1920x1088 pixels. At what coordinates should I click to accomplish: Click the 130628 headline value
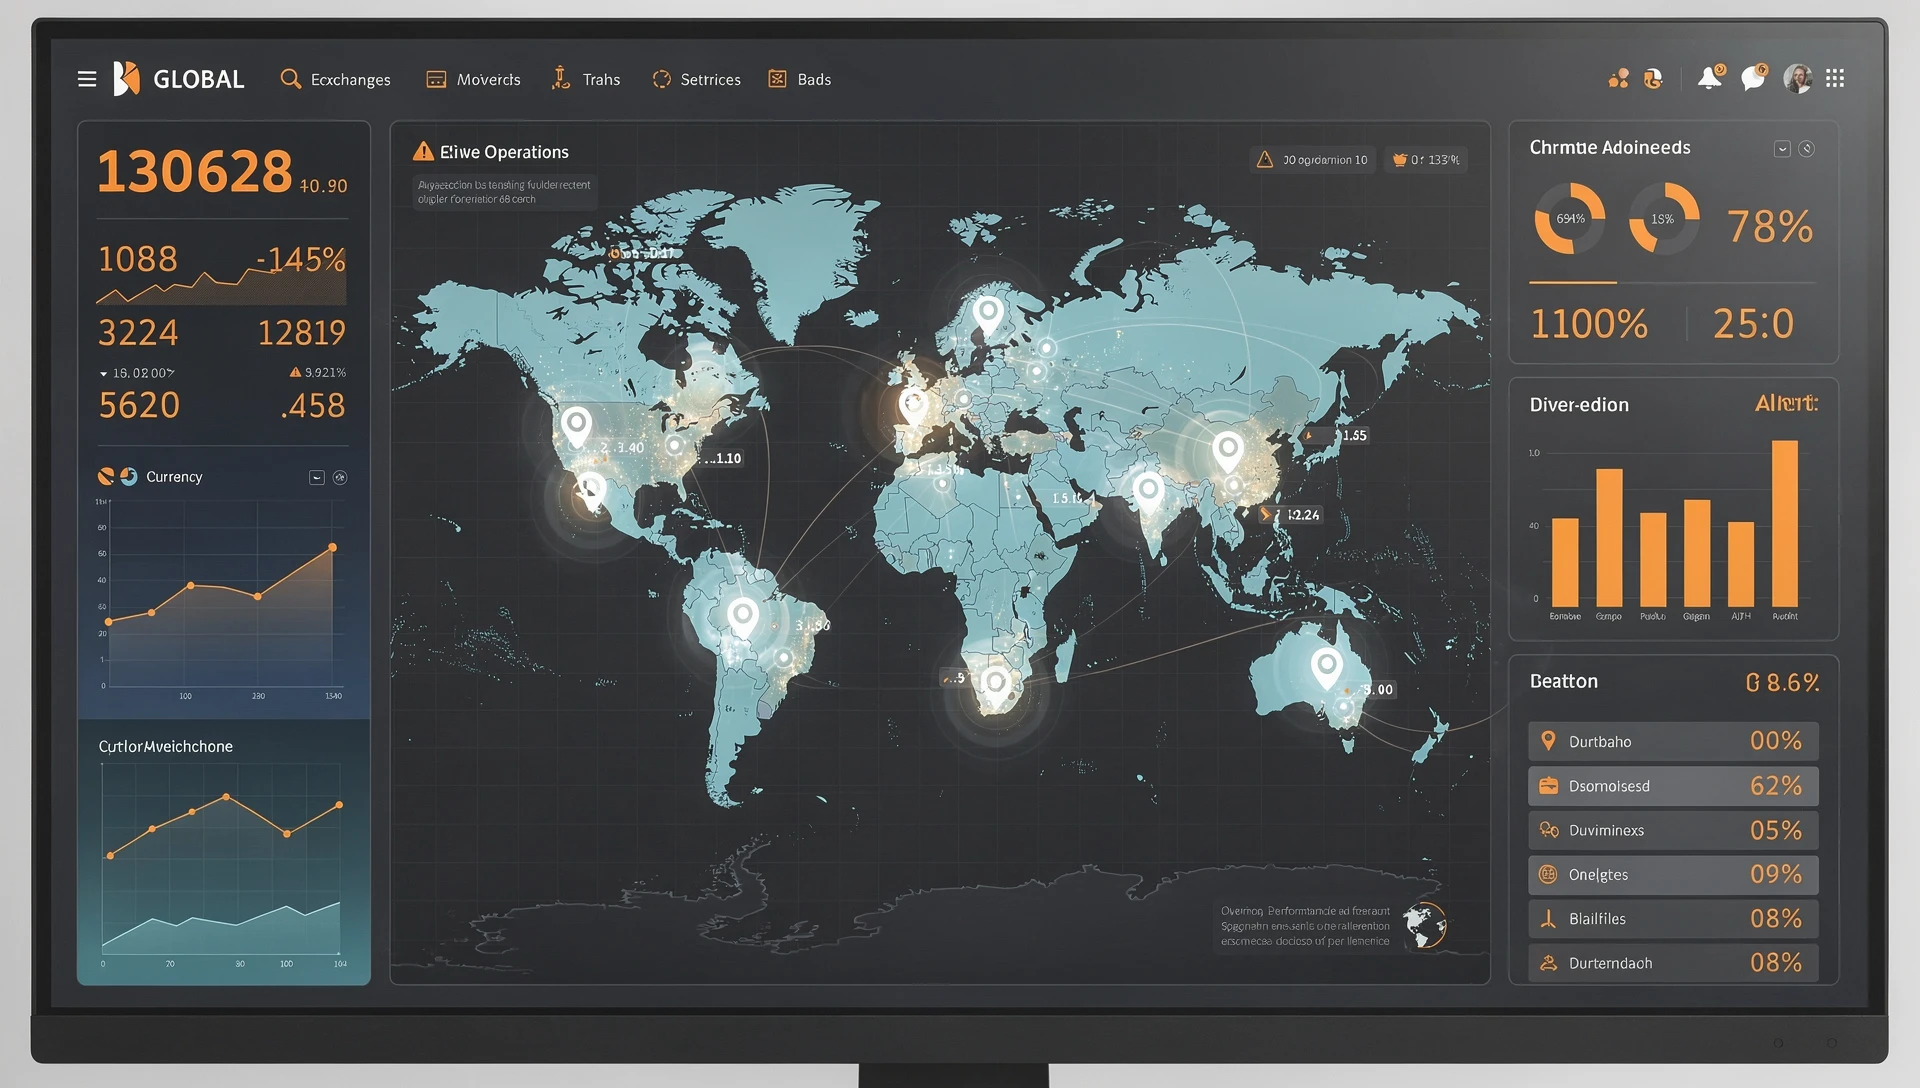click(195, 171)
